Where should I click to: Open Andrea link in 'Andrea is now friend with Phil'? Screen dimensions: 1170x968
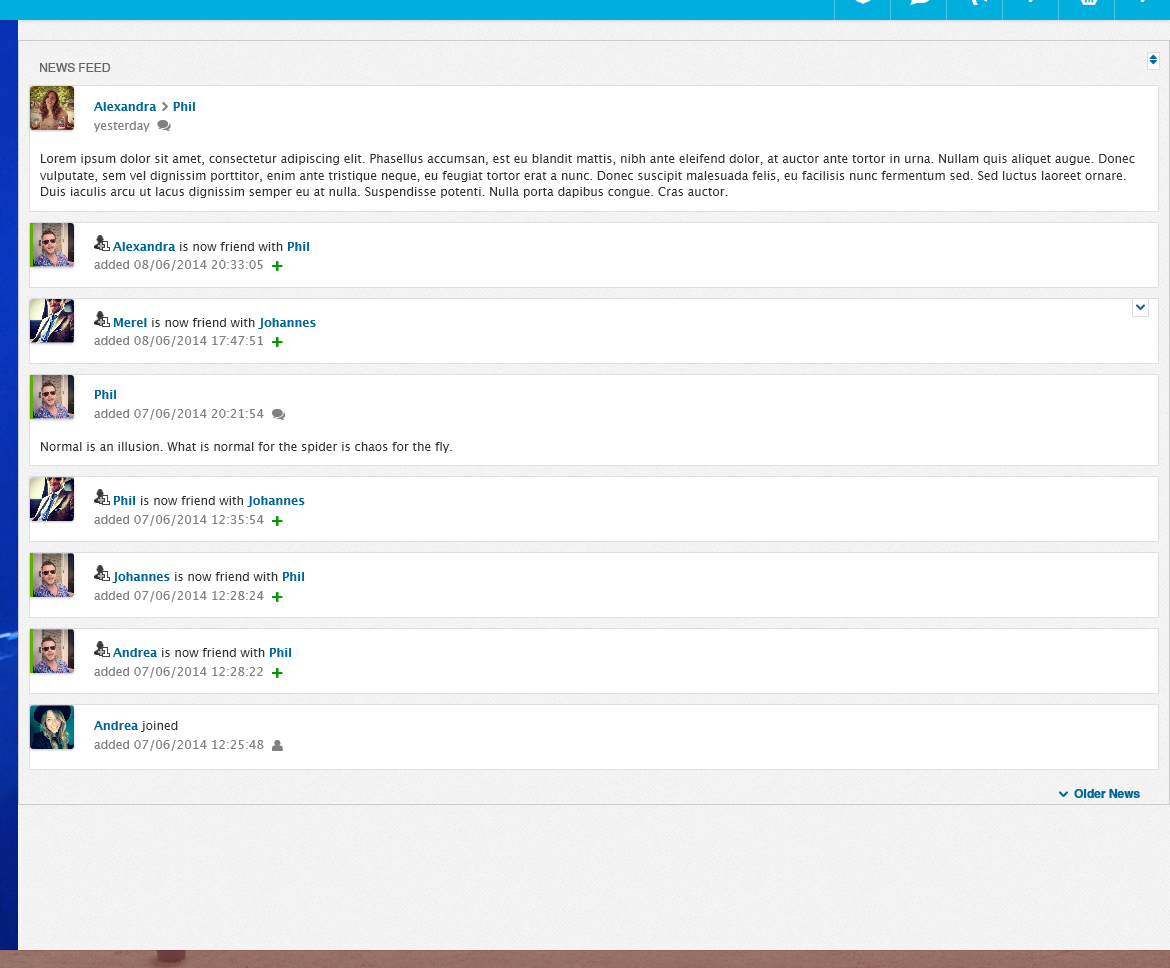click(135, 653)
